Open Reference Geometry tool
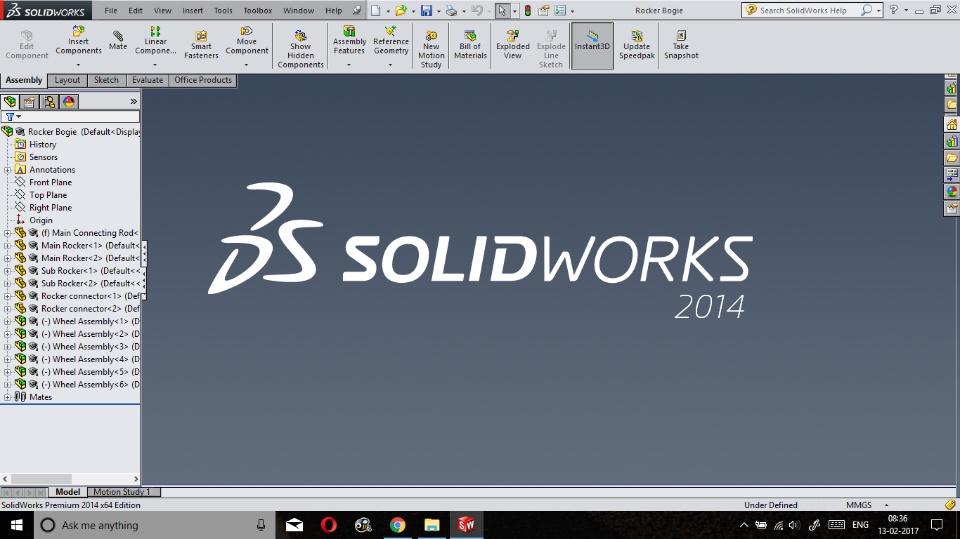 click(391, 40)
